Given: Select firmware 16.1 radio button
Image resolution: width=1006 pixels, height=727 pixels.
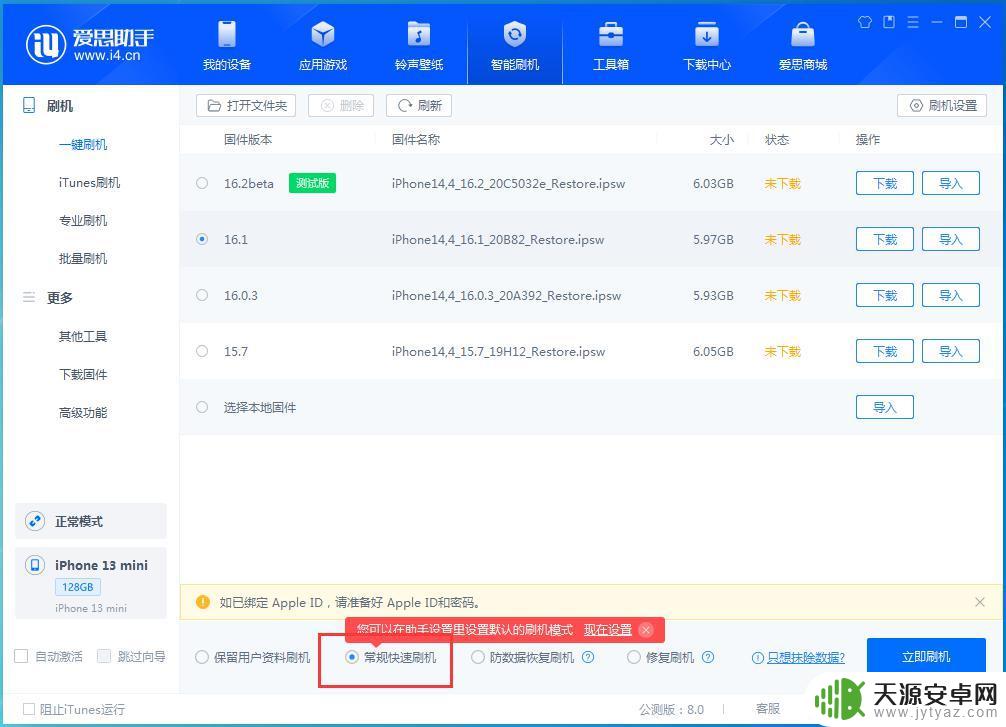Looking at the screenshot, I should tap(202, 239).
